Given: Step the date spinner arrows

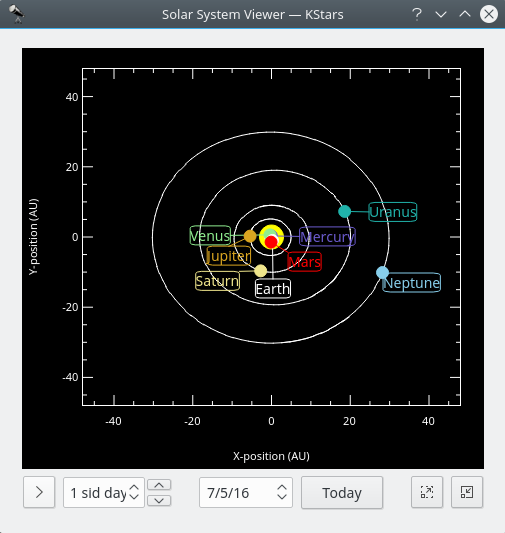Looking at the screenshot, I should pos(282,492).
